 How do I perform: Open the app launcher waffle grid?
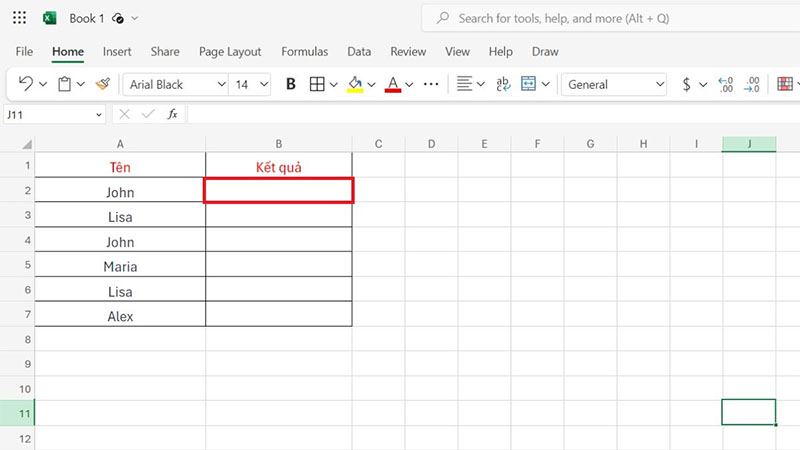[20, 18]
